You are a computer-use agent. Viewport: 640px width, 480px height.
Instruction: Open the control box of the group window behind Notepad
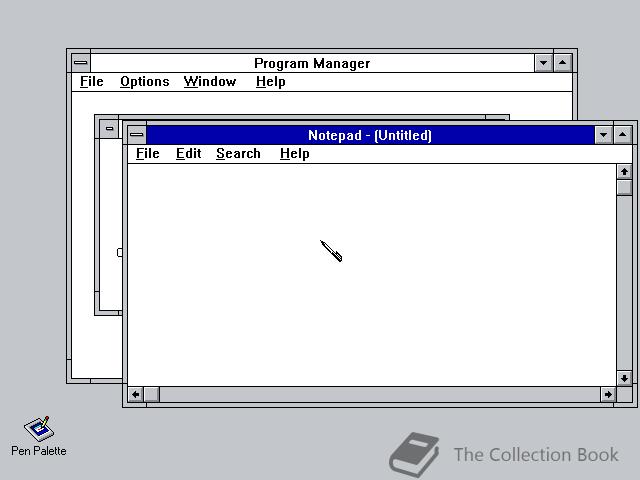(109, 129)
